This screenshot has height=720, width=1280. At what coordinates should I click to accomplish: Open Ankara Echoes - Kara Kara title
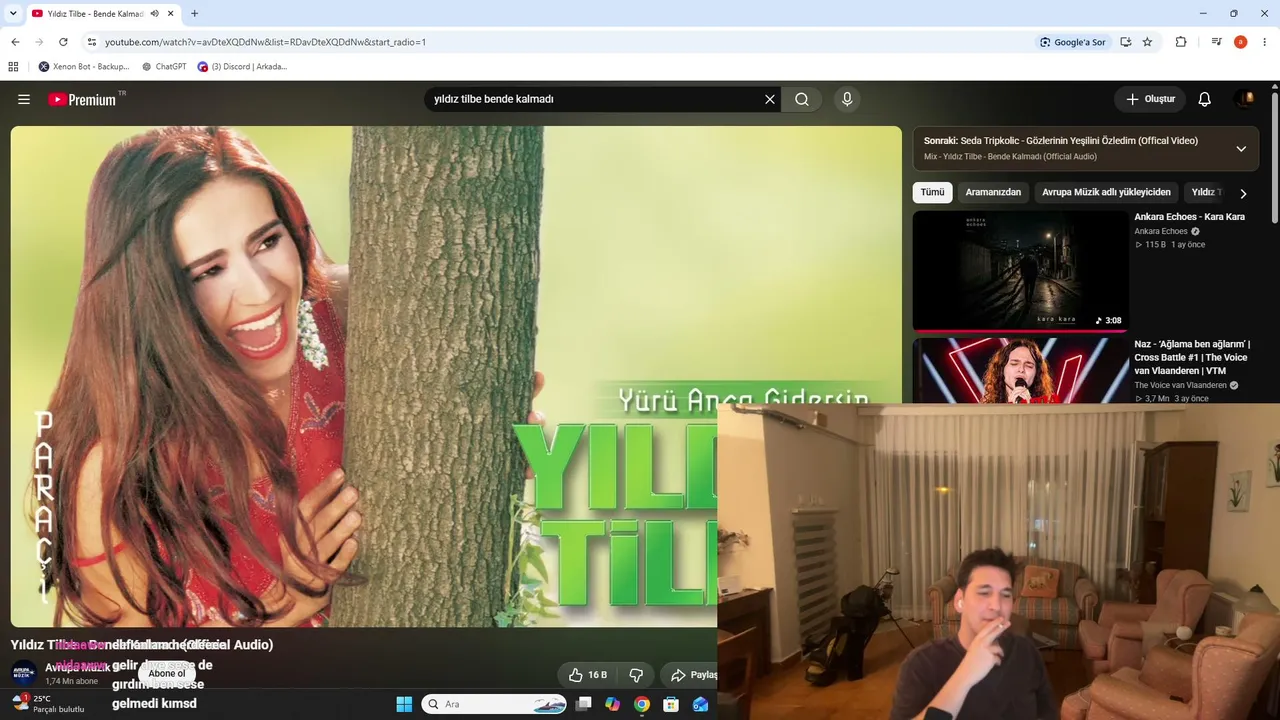[1189, 217]
